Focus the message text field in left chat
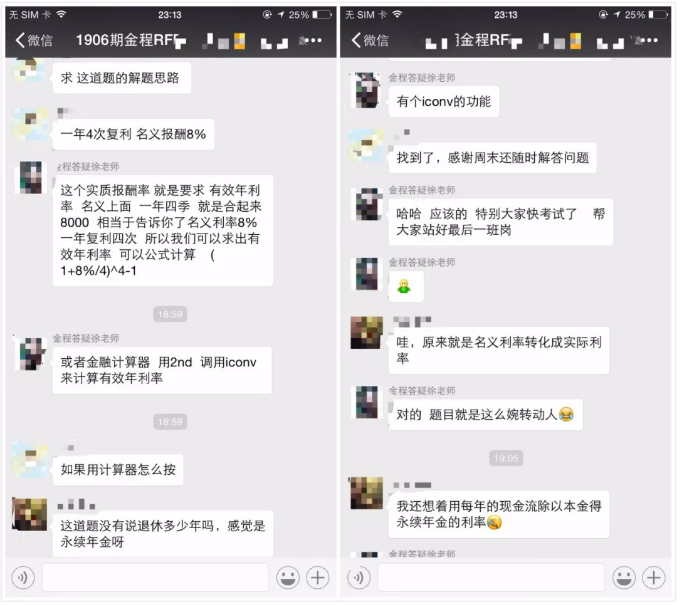The height and width of the screenshot is (605, 680). coord(156,580)
